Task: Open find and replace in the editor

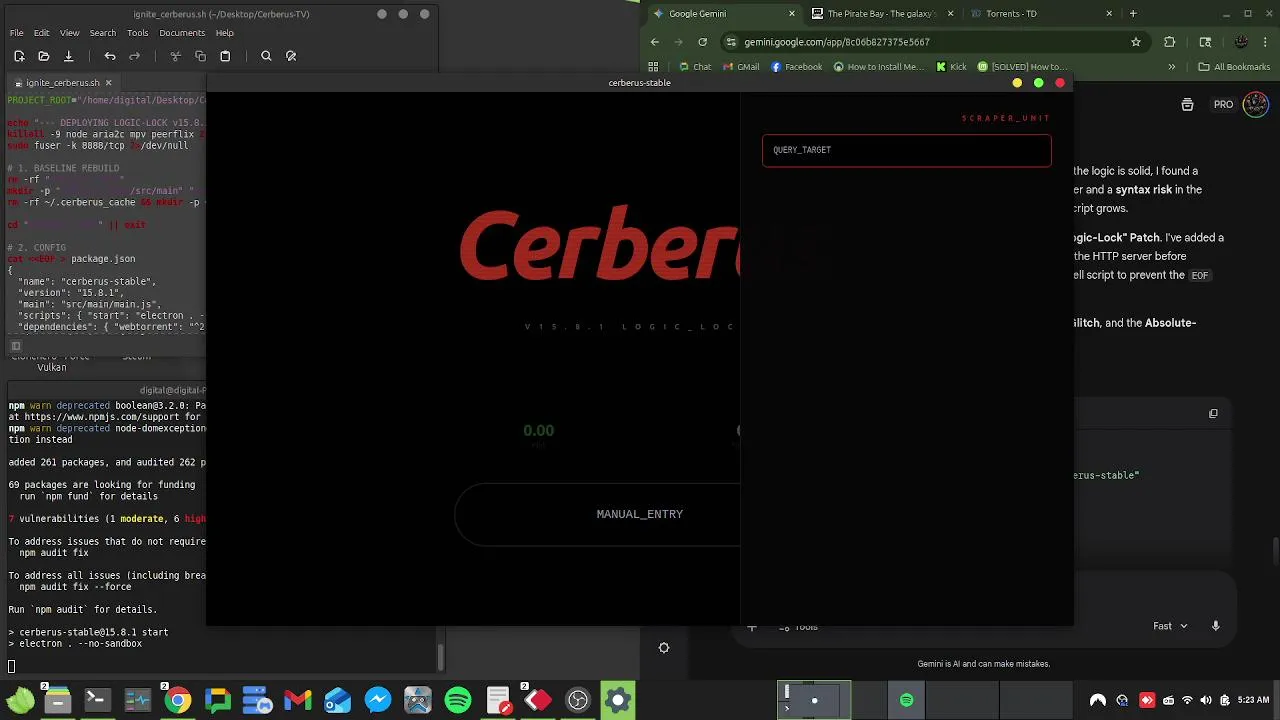Action: click(291, 56)
